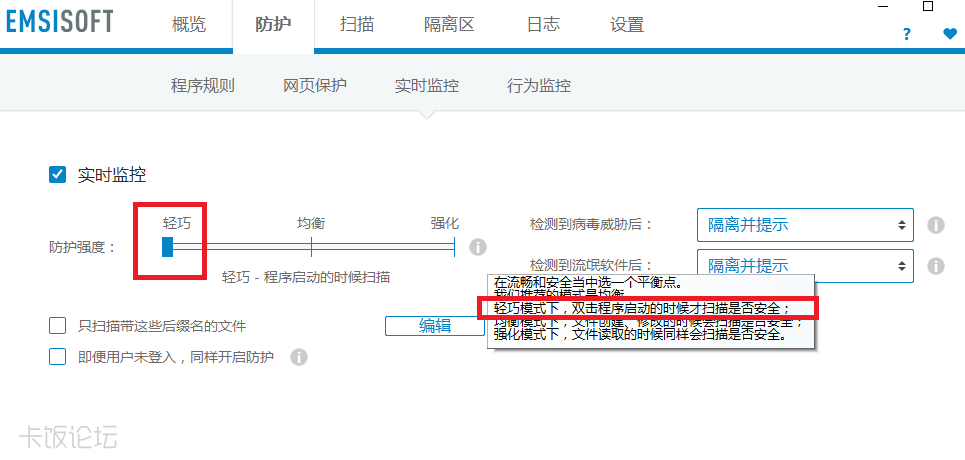
Task: Open the 检测到病毒威胁后 dropdown
Action: pos(805,225)
